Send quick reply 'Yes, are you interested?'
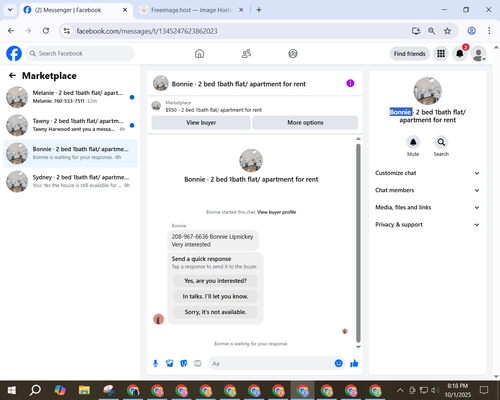The image size is (500, 400). click(x=215, y=281)
